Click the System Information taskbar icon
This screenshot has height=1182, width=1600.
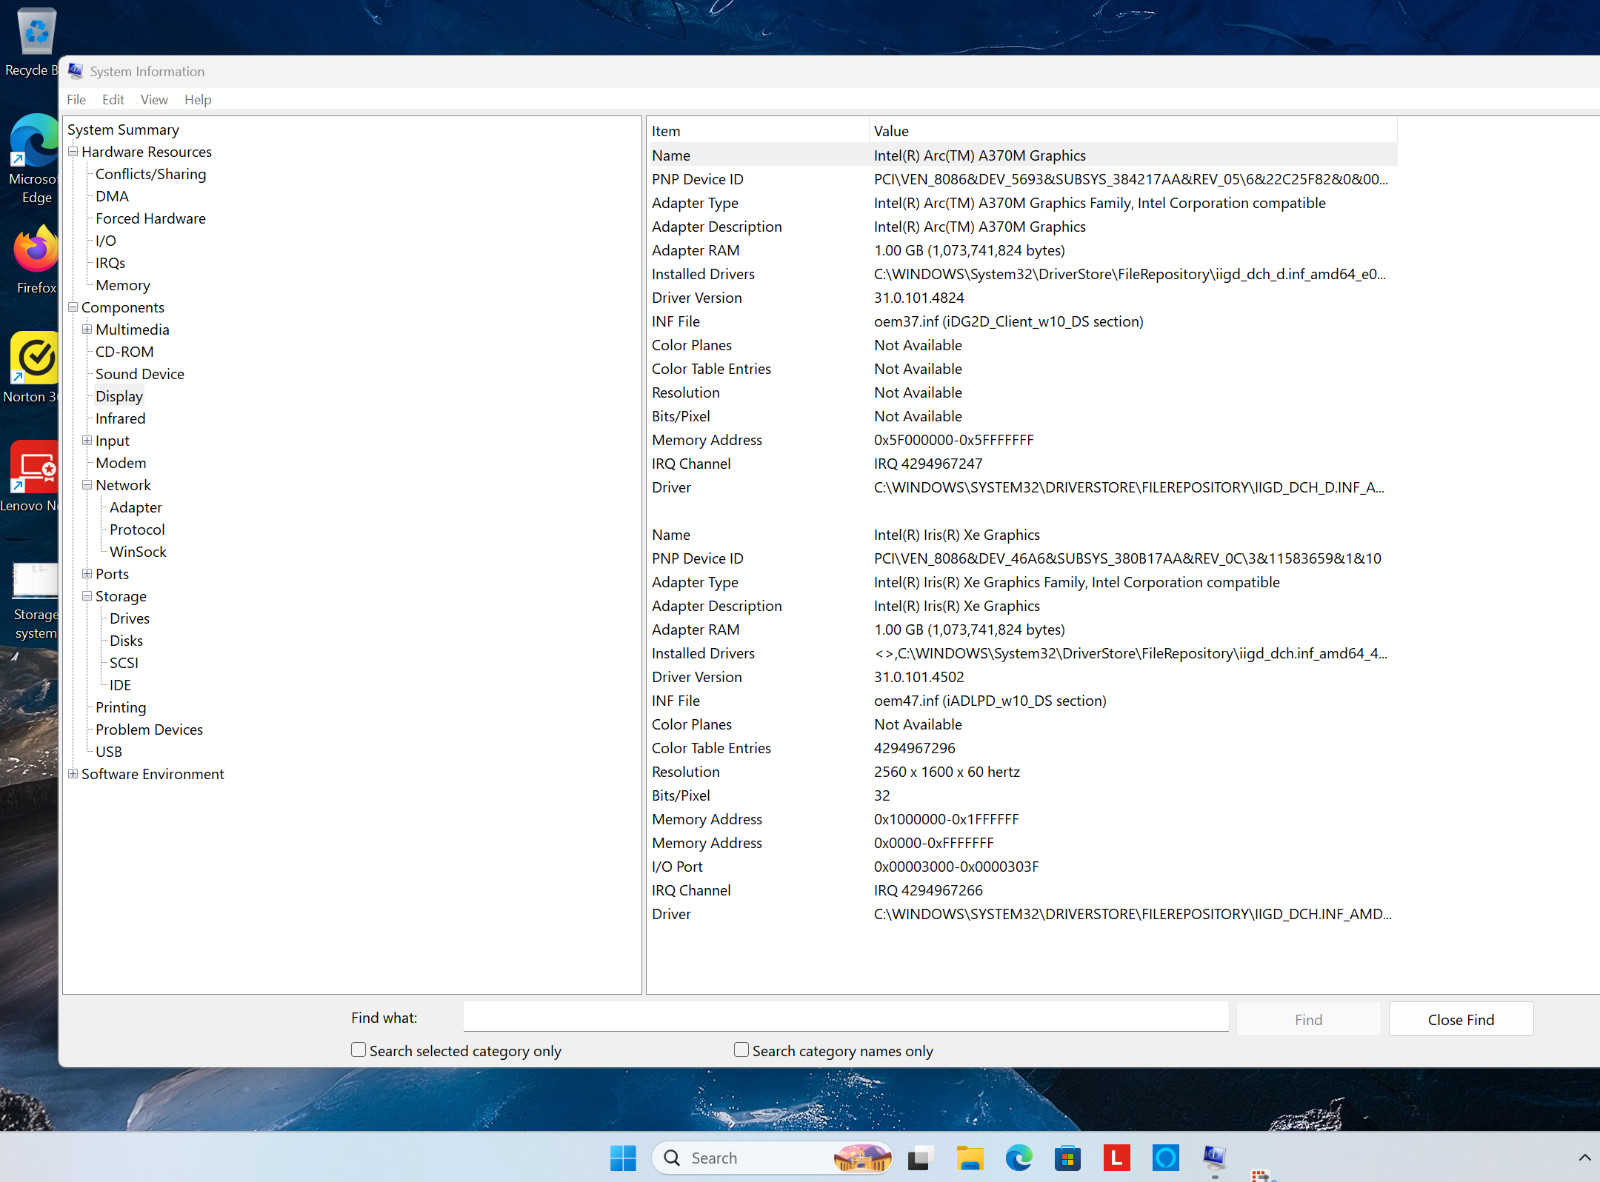[x=1215, y=1158]
